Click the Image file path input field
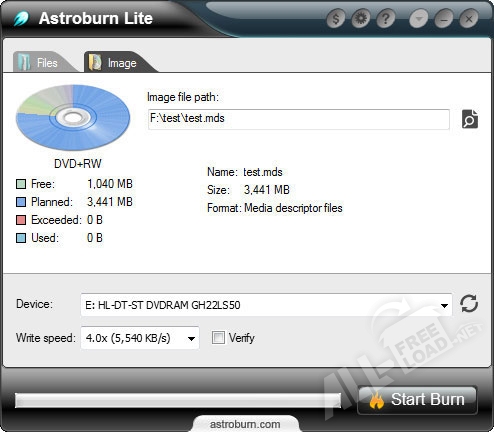Image resolution: width=494 pixels, height=432 pixels. (299, 119)
